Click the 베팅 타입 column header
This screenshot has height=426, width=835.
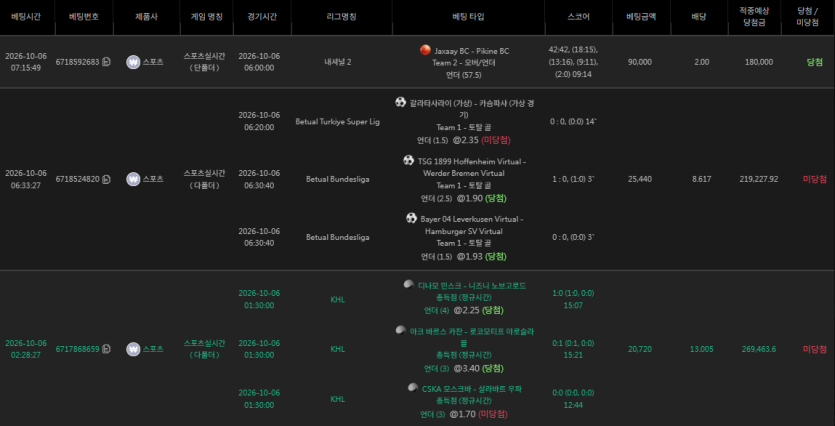[x=468, y=16]
